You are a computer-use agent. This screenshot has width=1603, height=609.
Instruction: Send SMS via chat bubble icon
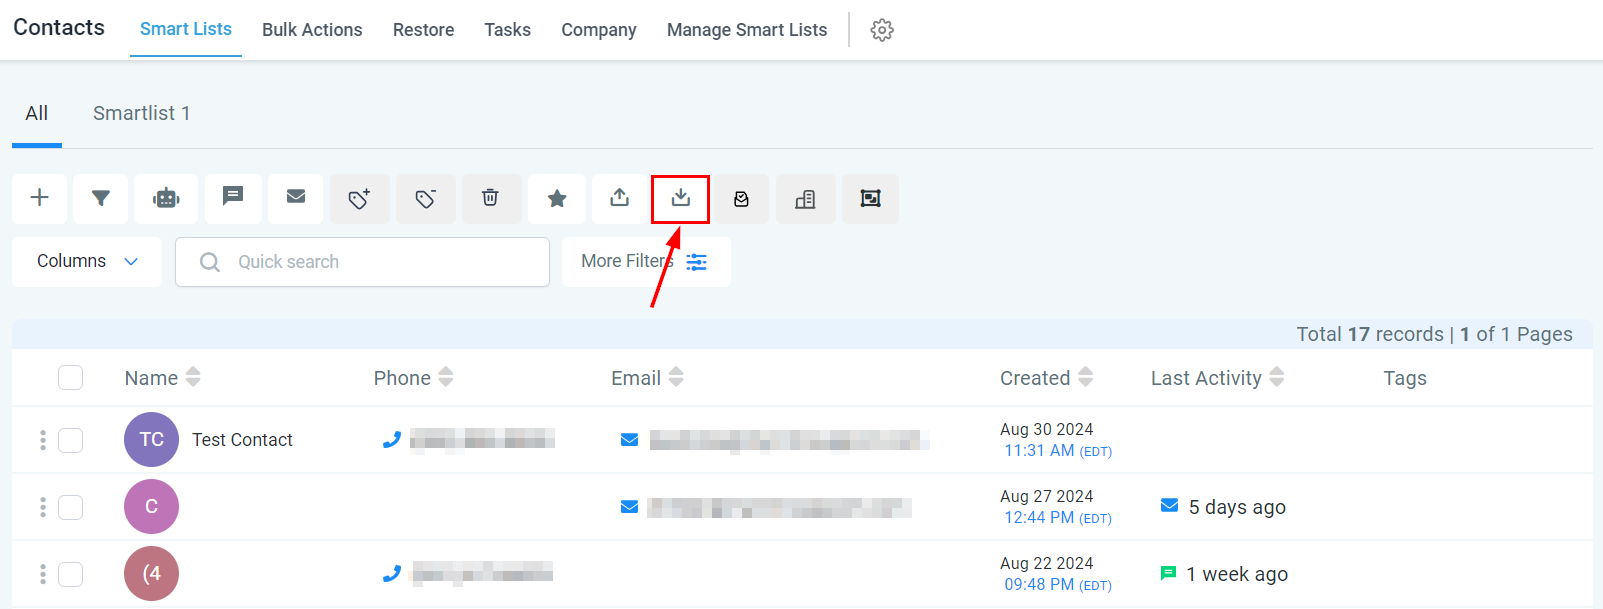pyautogui.click(x=233, y=198)
